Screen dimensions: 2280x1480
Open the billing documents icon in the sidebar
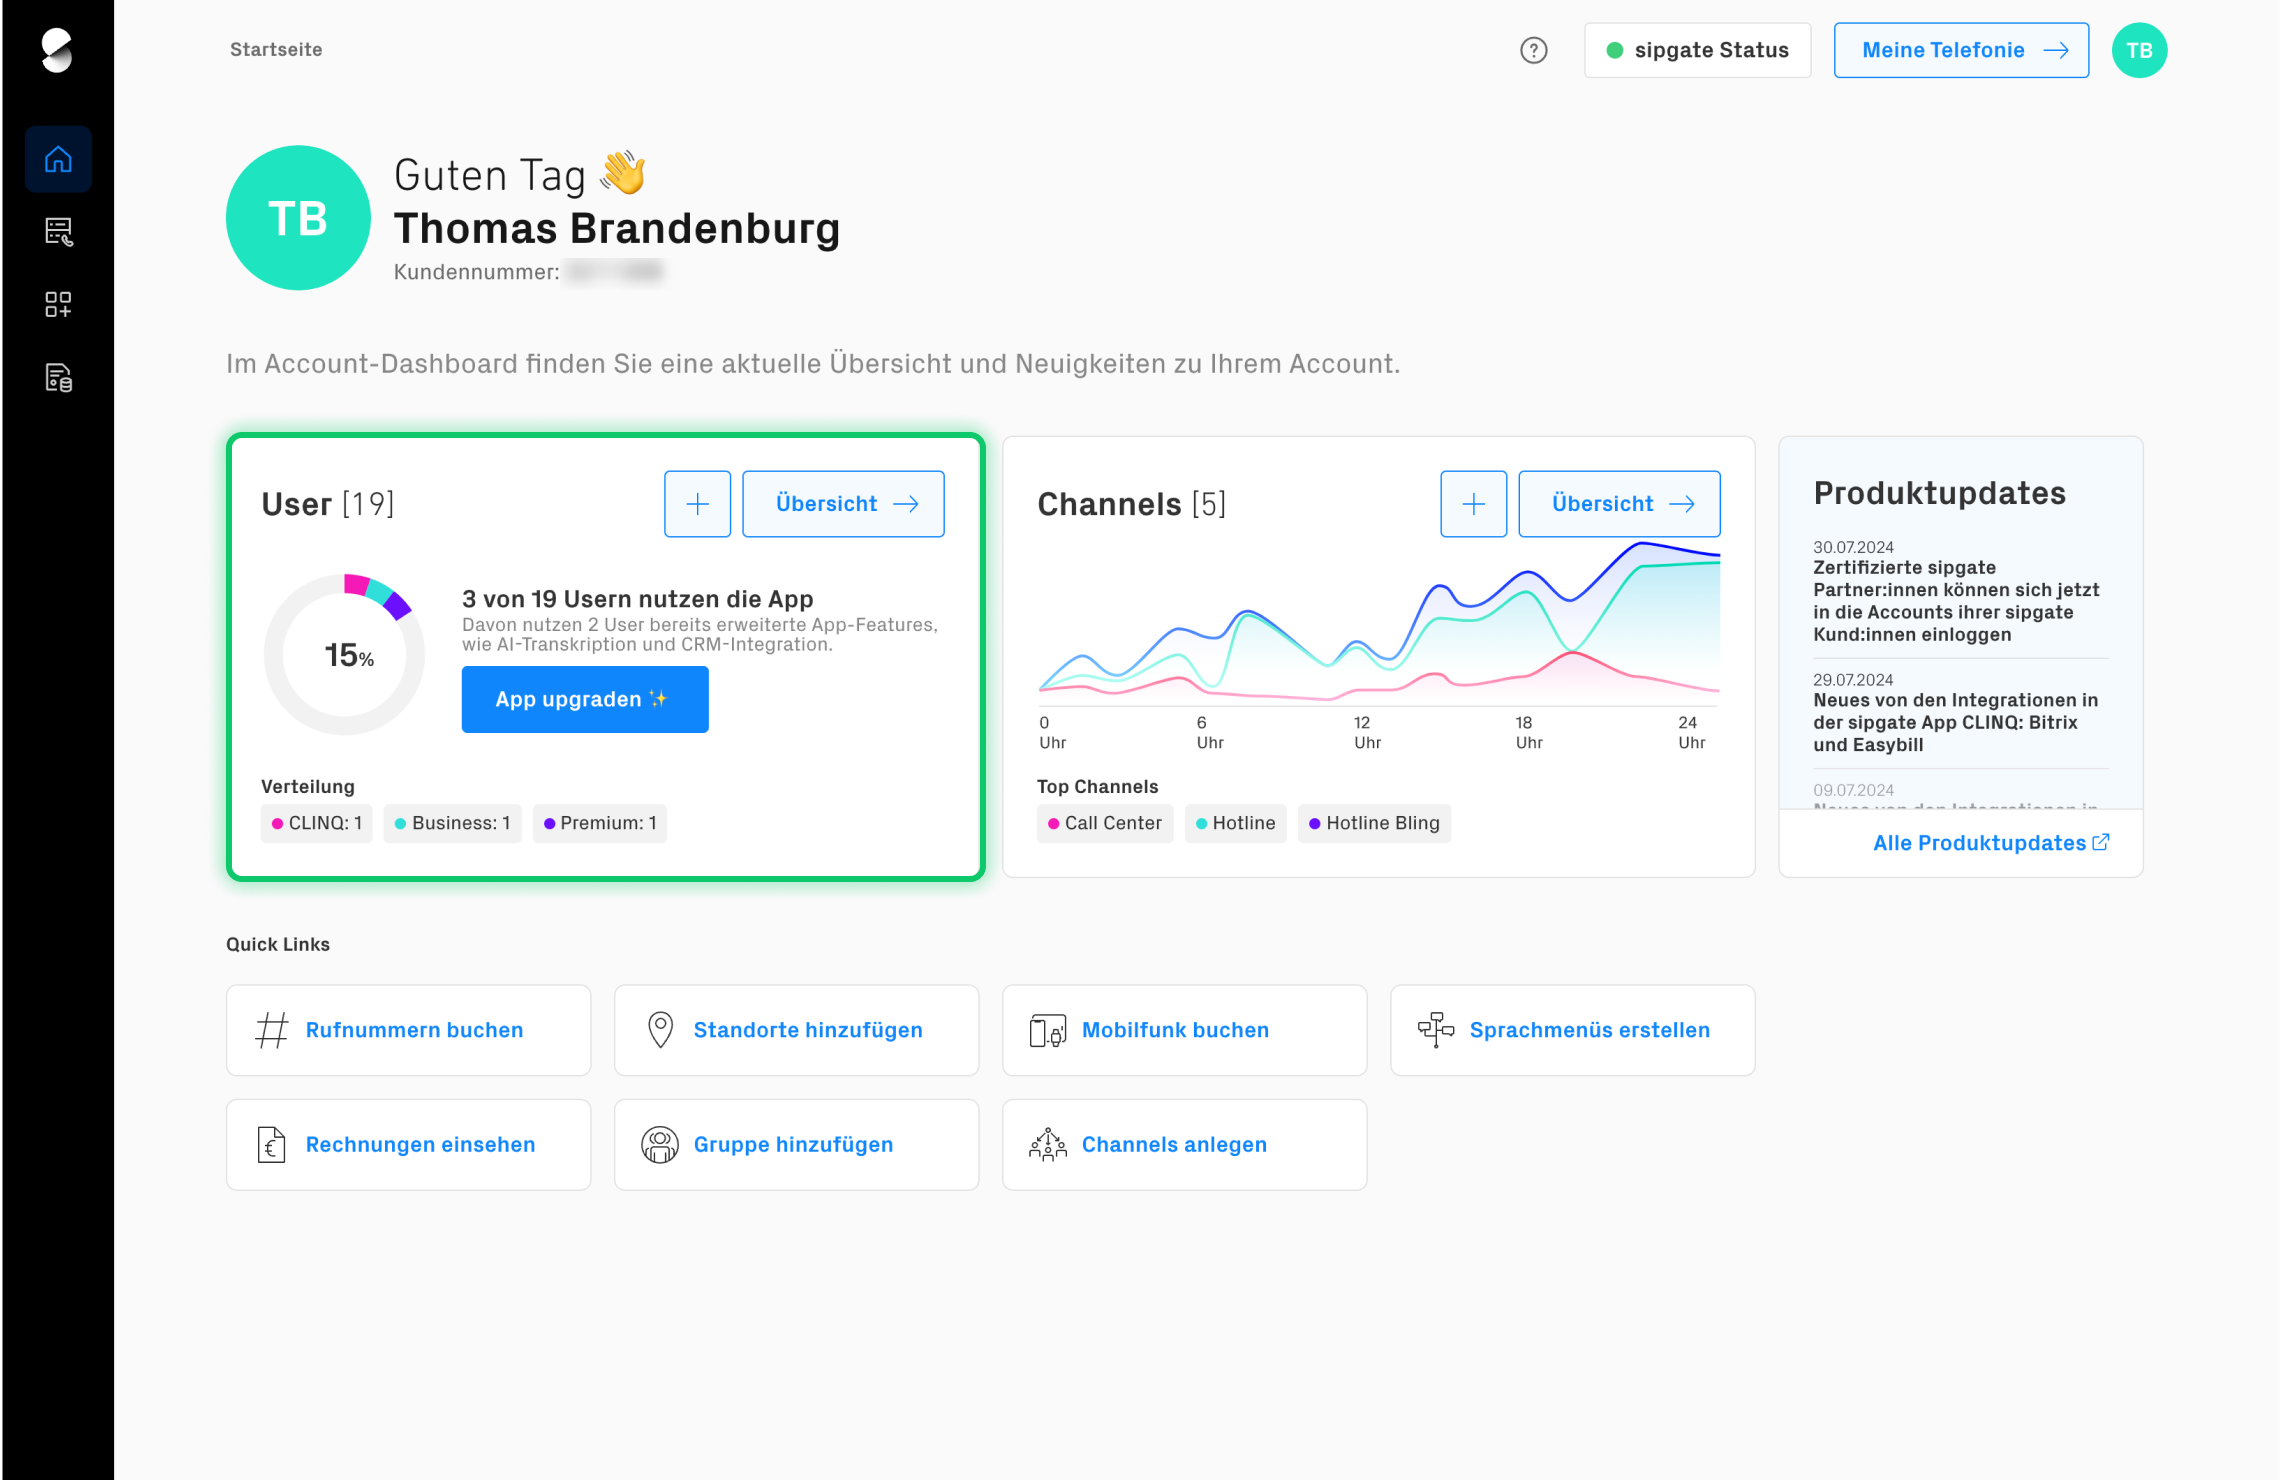coord(57,378)
